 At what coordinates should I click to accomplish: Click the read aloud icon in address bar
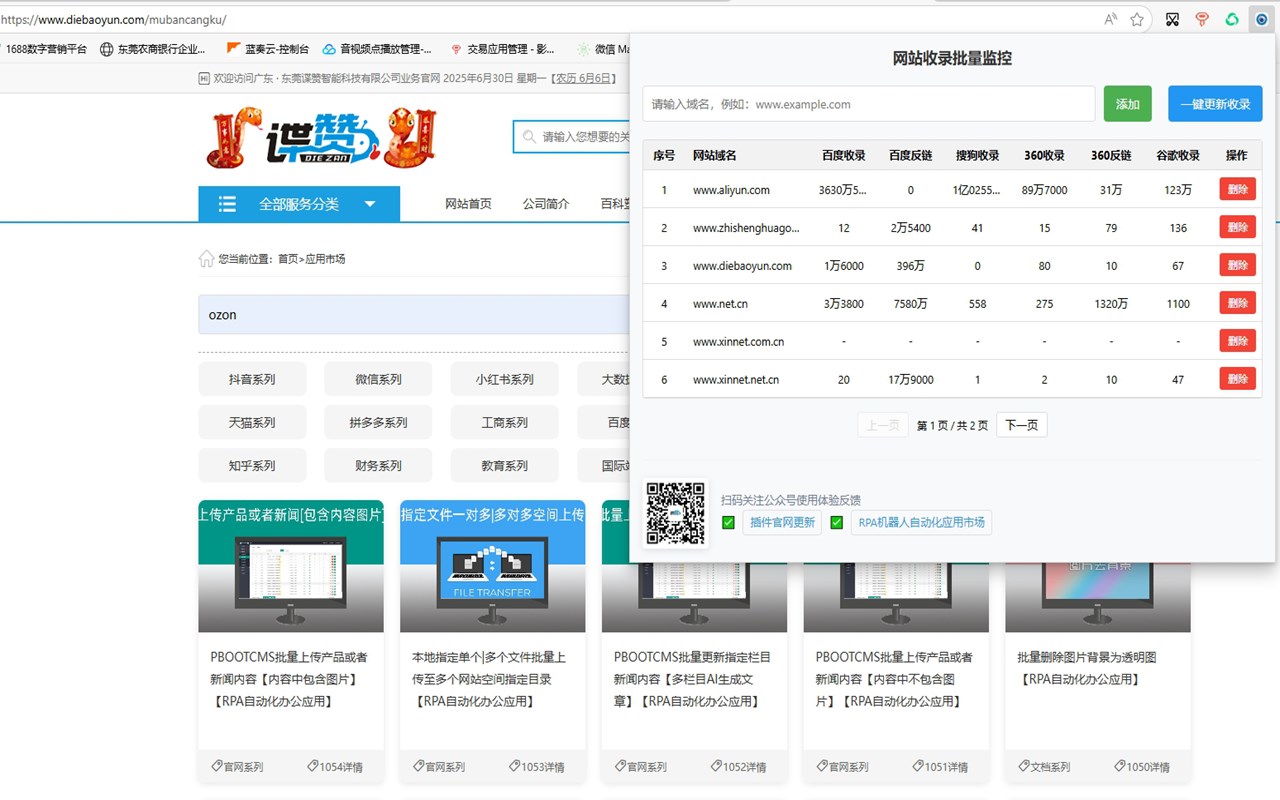click(1111, 19)
